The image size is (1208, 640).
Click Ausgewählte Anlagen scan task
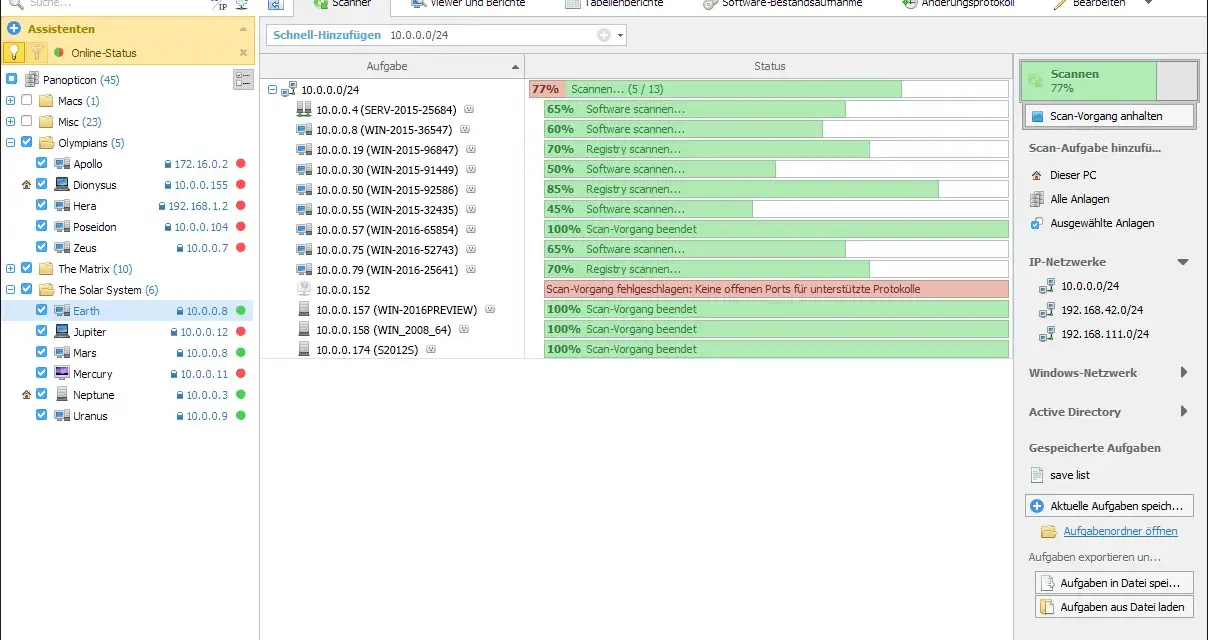tap(1091, 223)
